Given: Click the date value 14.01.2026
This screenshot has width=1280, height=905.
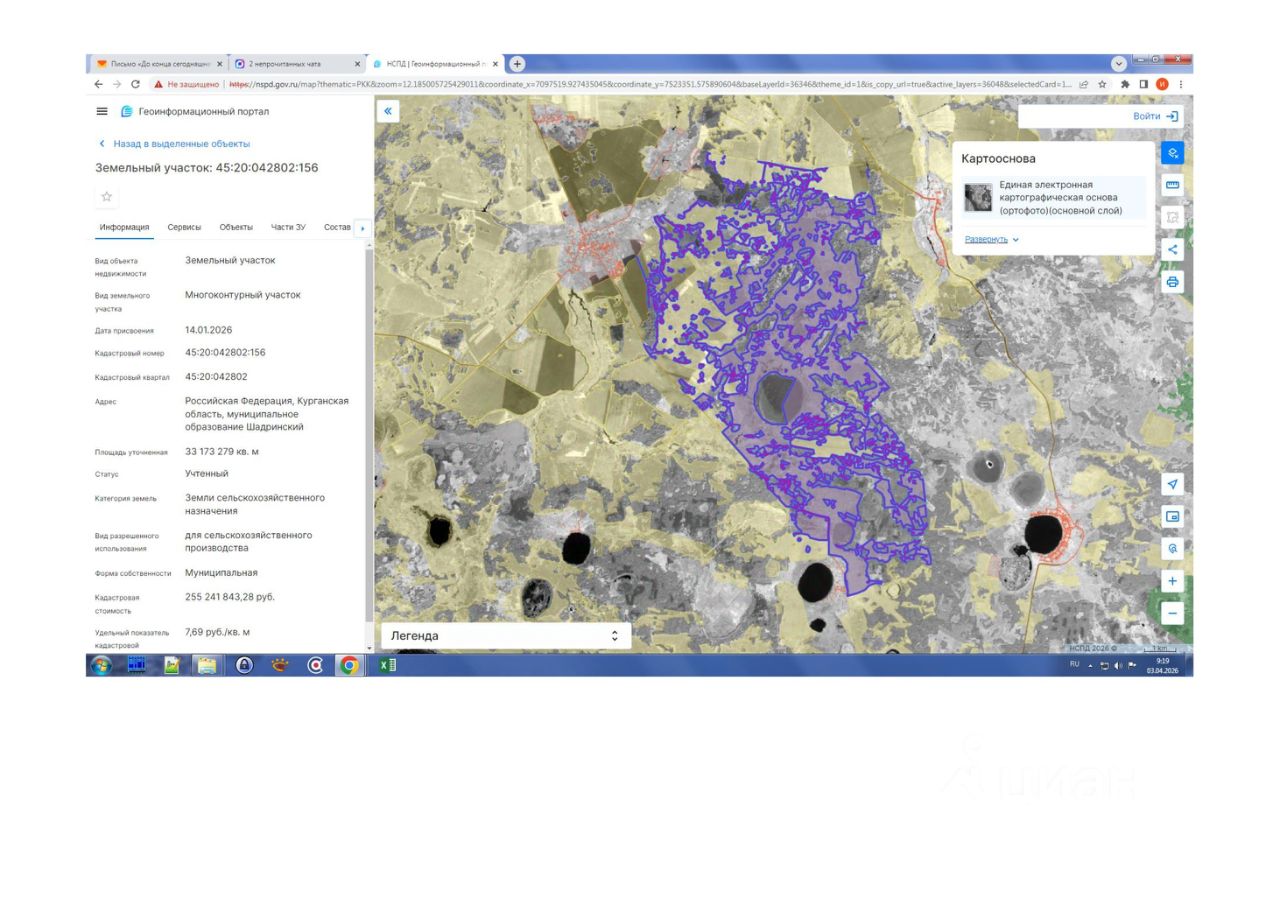Looking at the screenshot, I should click(x=208, y=330).
